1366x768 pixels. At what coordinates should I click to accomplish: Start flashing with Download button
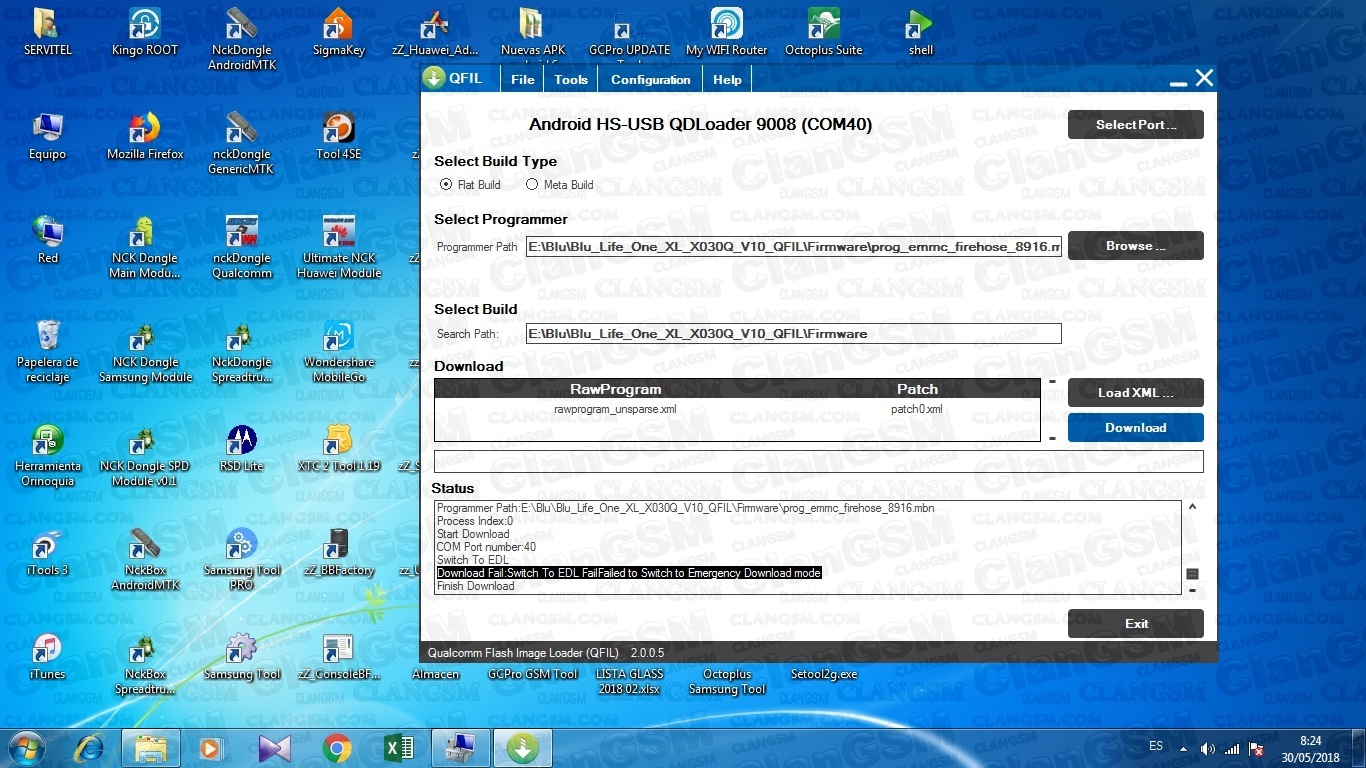click(1135, 428)
